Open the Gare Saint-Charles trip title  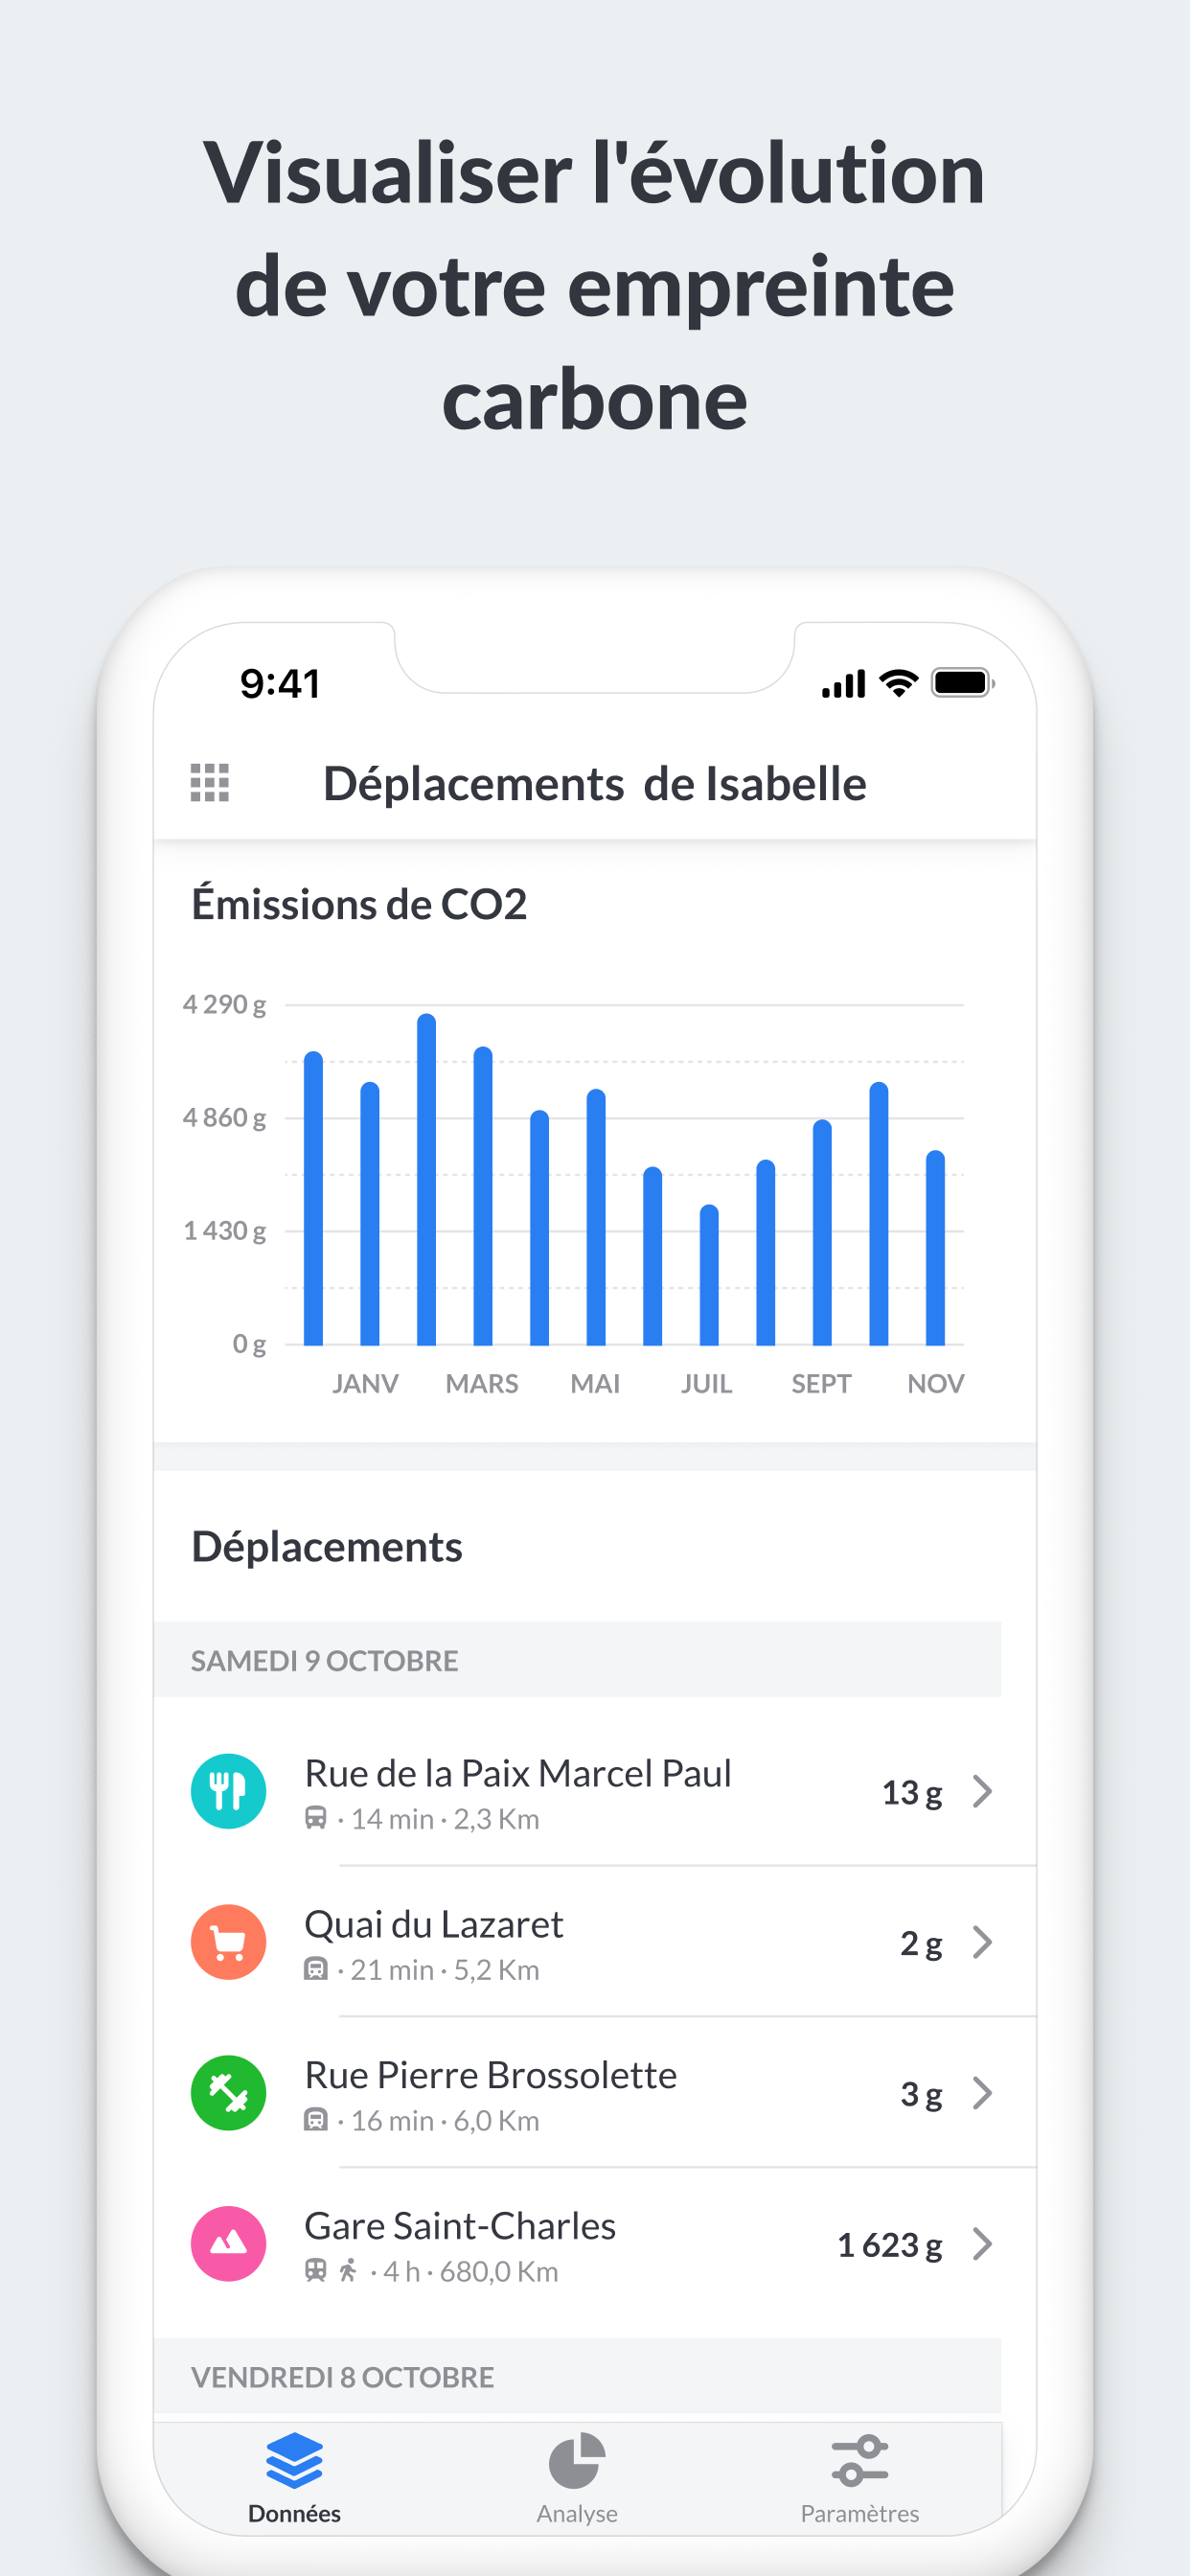pyautogui.click(x=460, y=2226)
